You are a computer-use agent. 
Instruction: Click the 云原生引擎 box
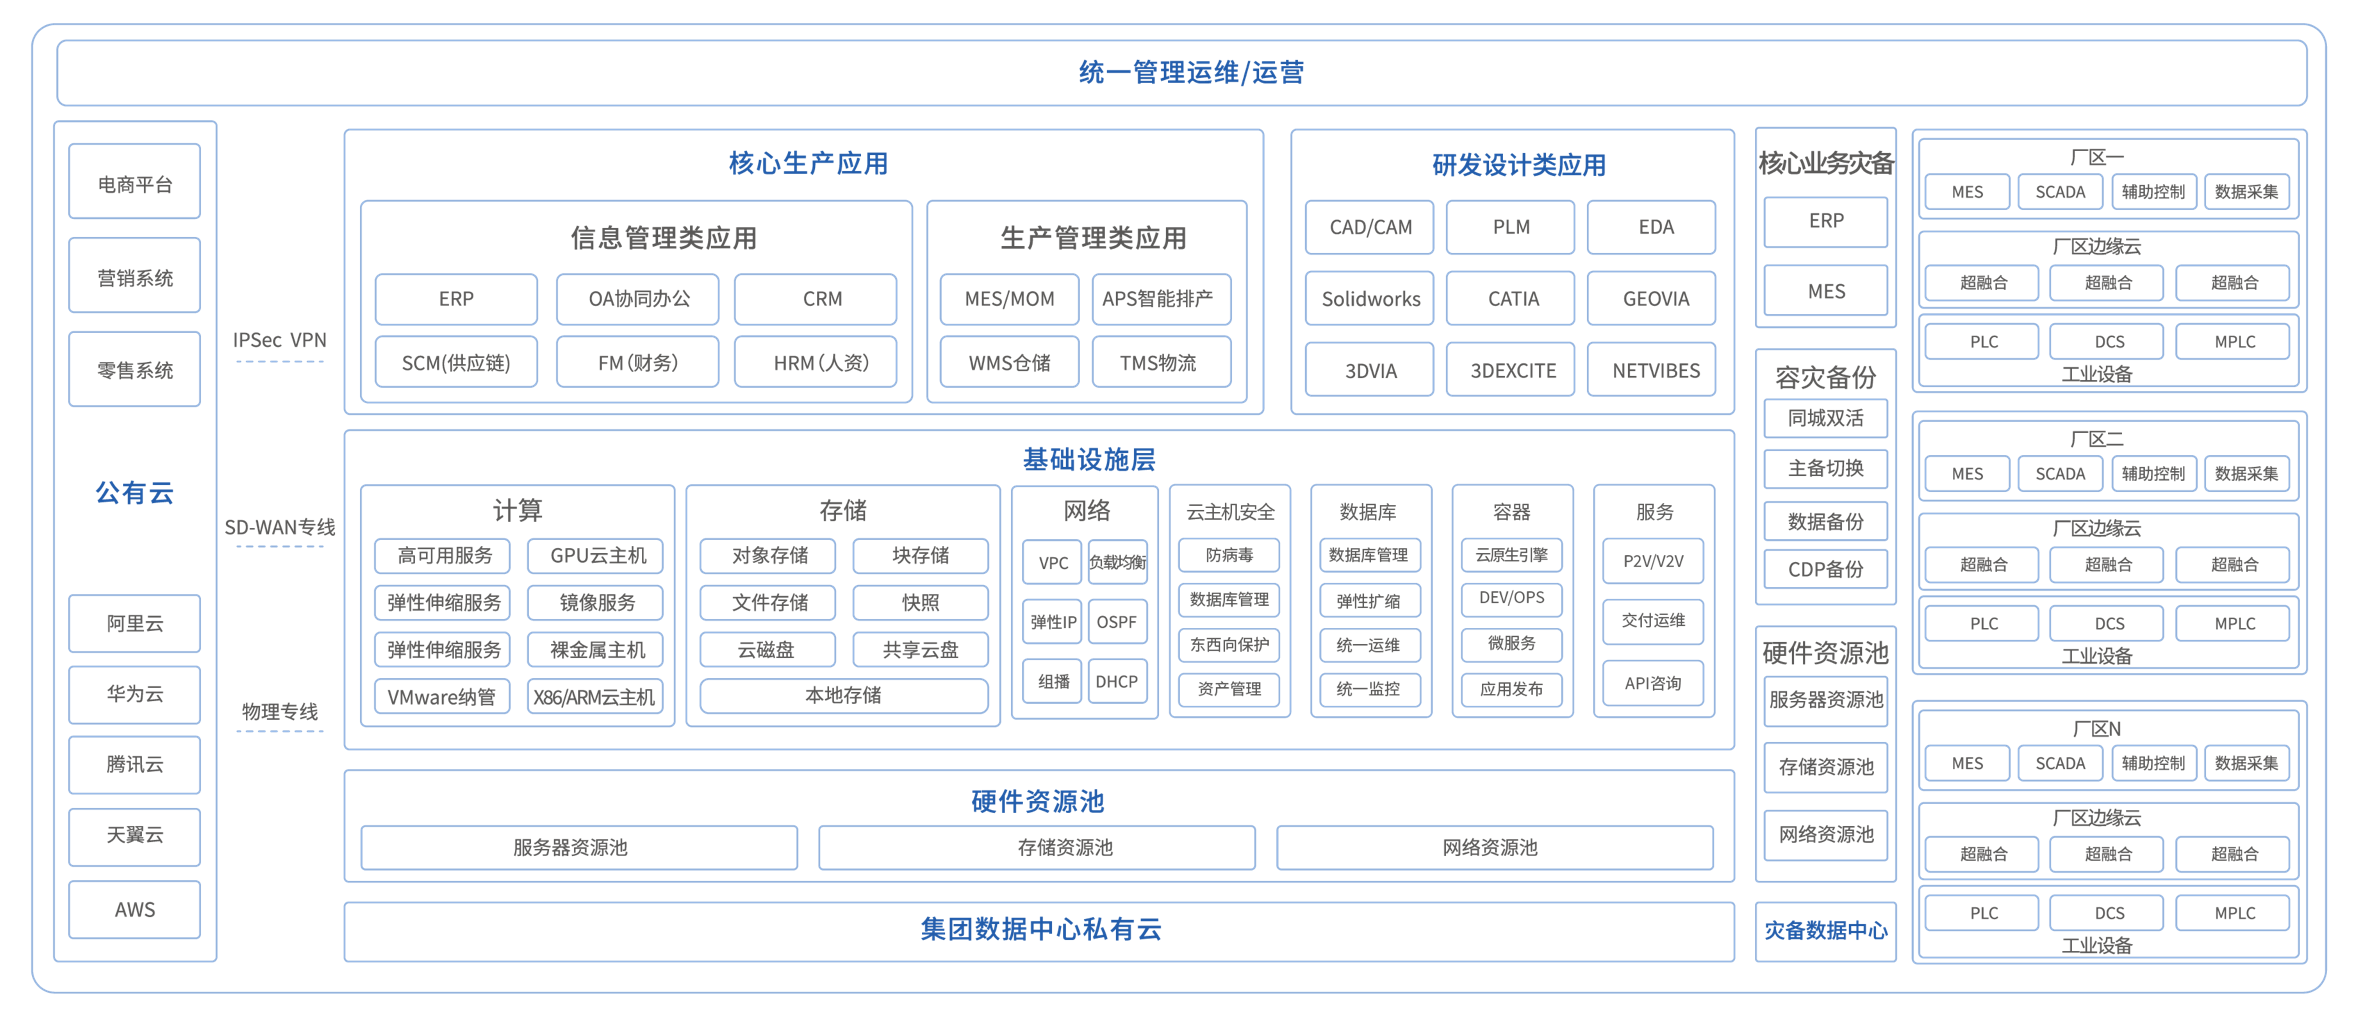click(1511, 555)
